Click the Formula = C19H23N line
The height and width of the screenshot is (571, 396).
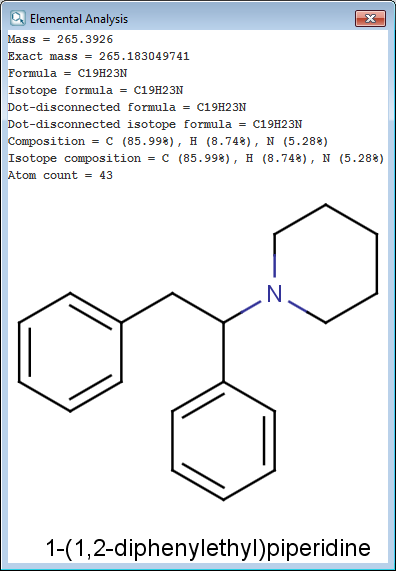coord(67,73)
